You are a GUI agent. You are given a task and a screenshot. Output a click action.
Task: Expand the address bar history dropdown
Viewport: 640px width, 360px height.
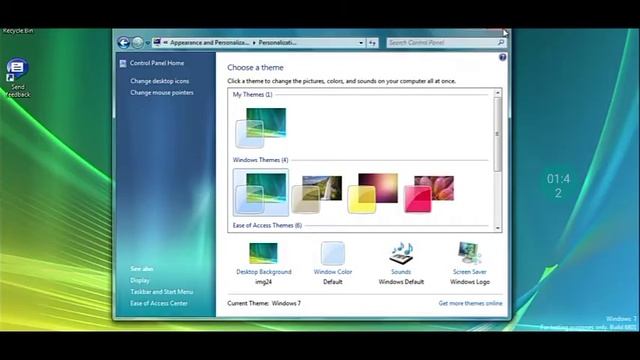pyautogui.click(x=361, y=43)
